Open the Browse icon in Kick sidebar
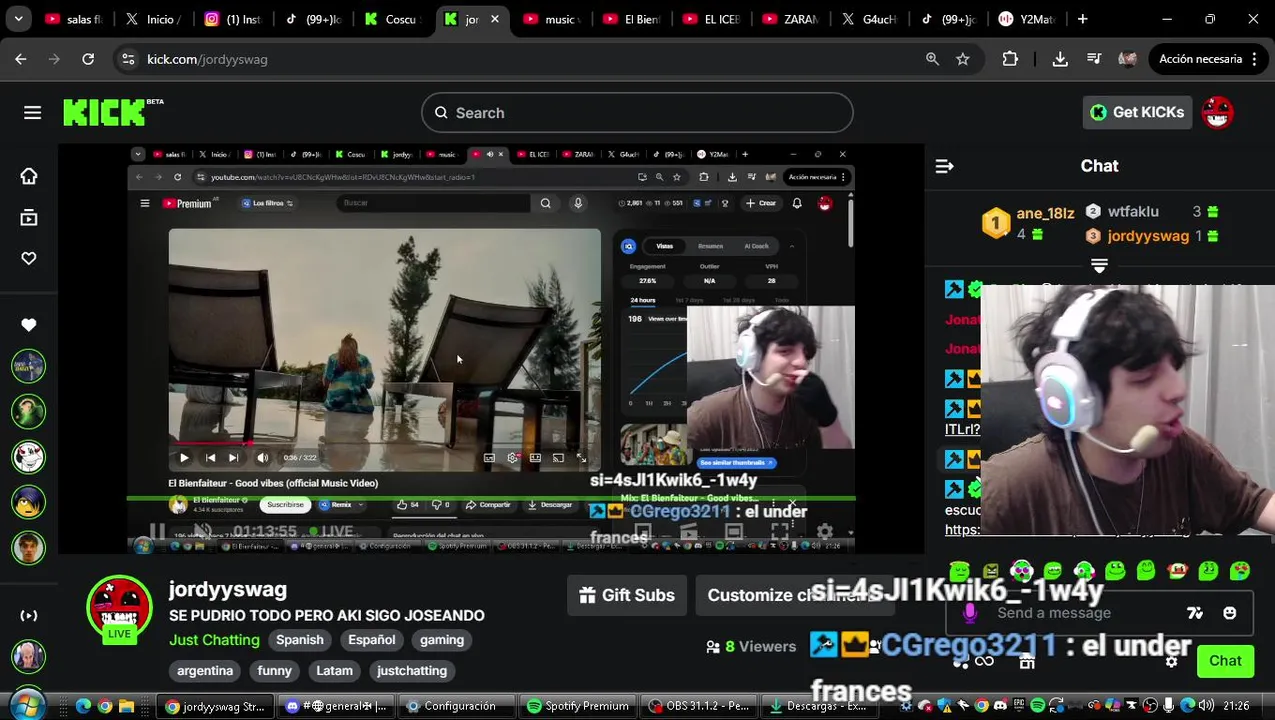This screenshot has width=1275, height=720. click(x=29, y=218)
